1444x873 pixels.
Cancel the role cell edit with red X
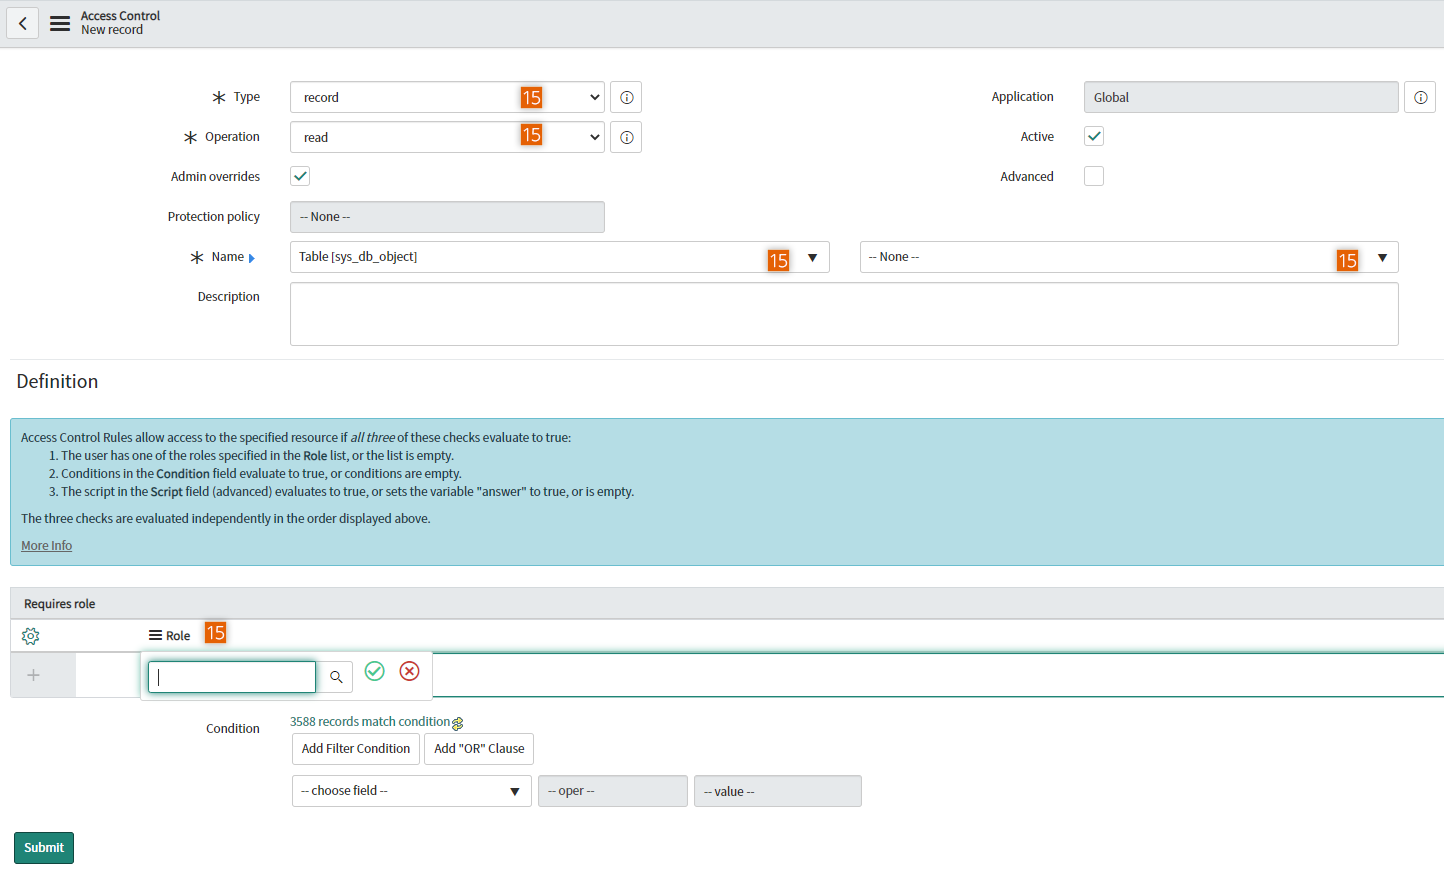tap(409, 671)
